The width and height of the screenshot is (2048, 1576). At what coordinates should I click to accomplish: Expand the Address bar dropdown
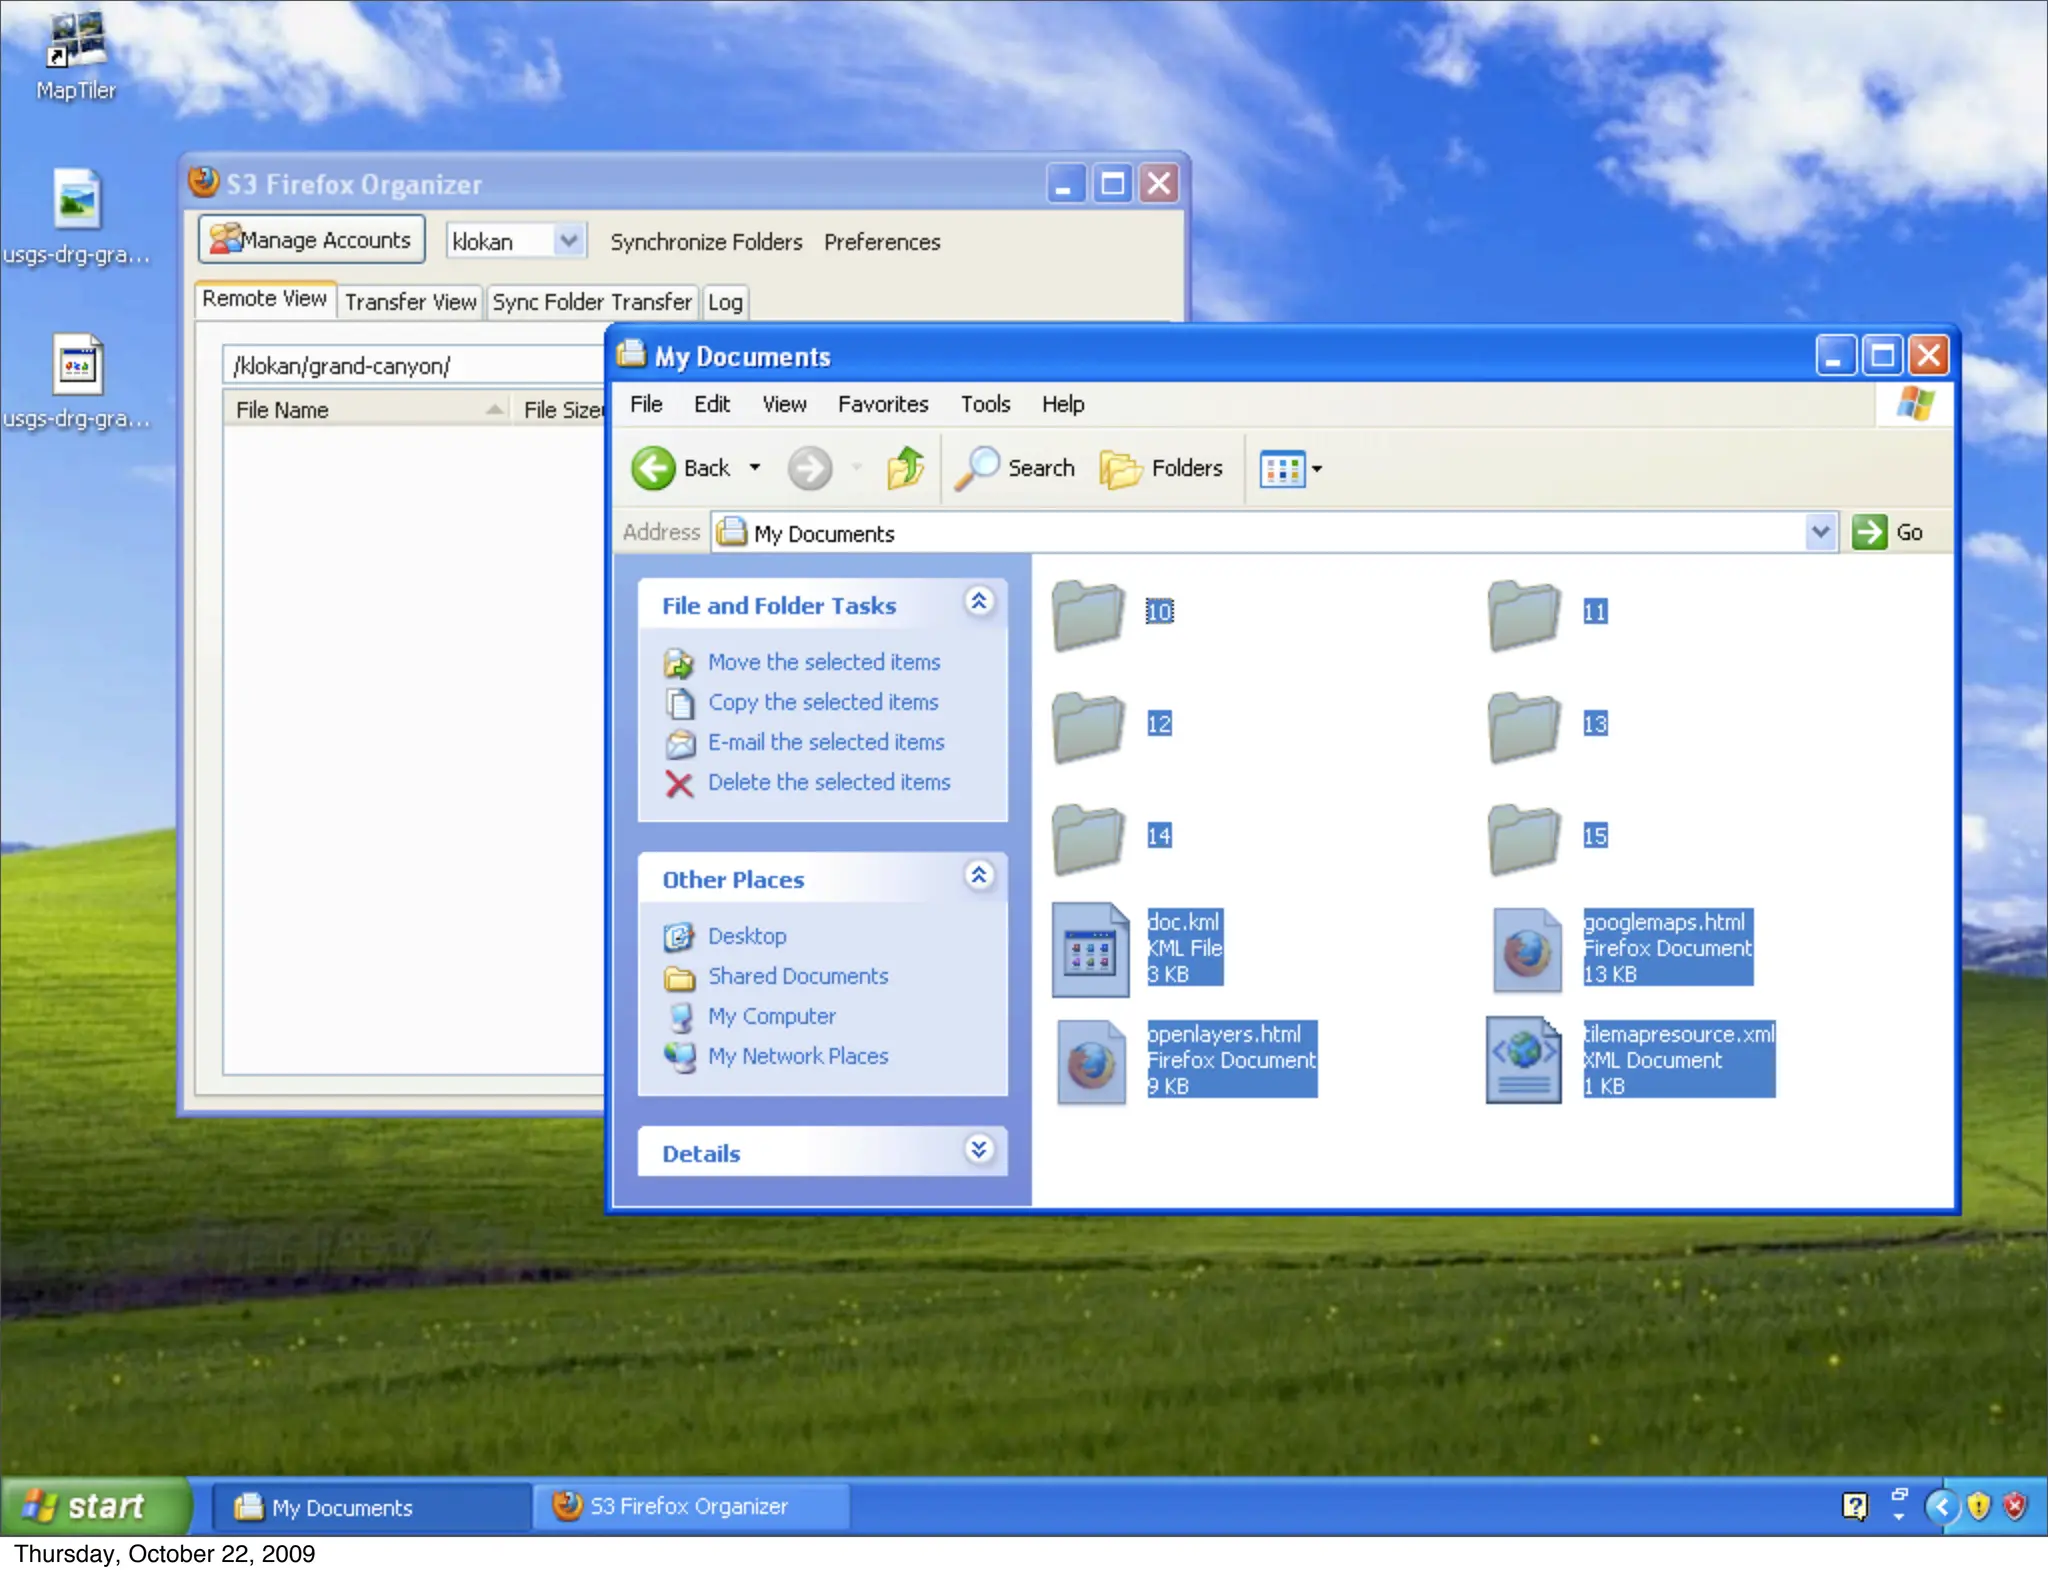pos(1820,532)
